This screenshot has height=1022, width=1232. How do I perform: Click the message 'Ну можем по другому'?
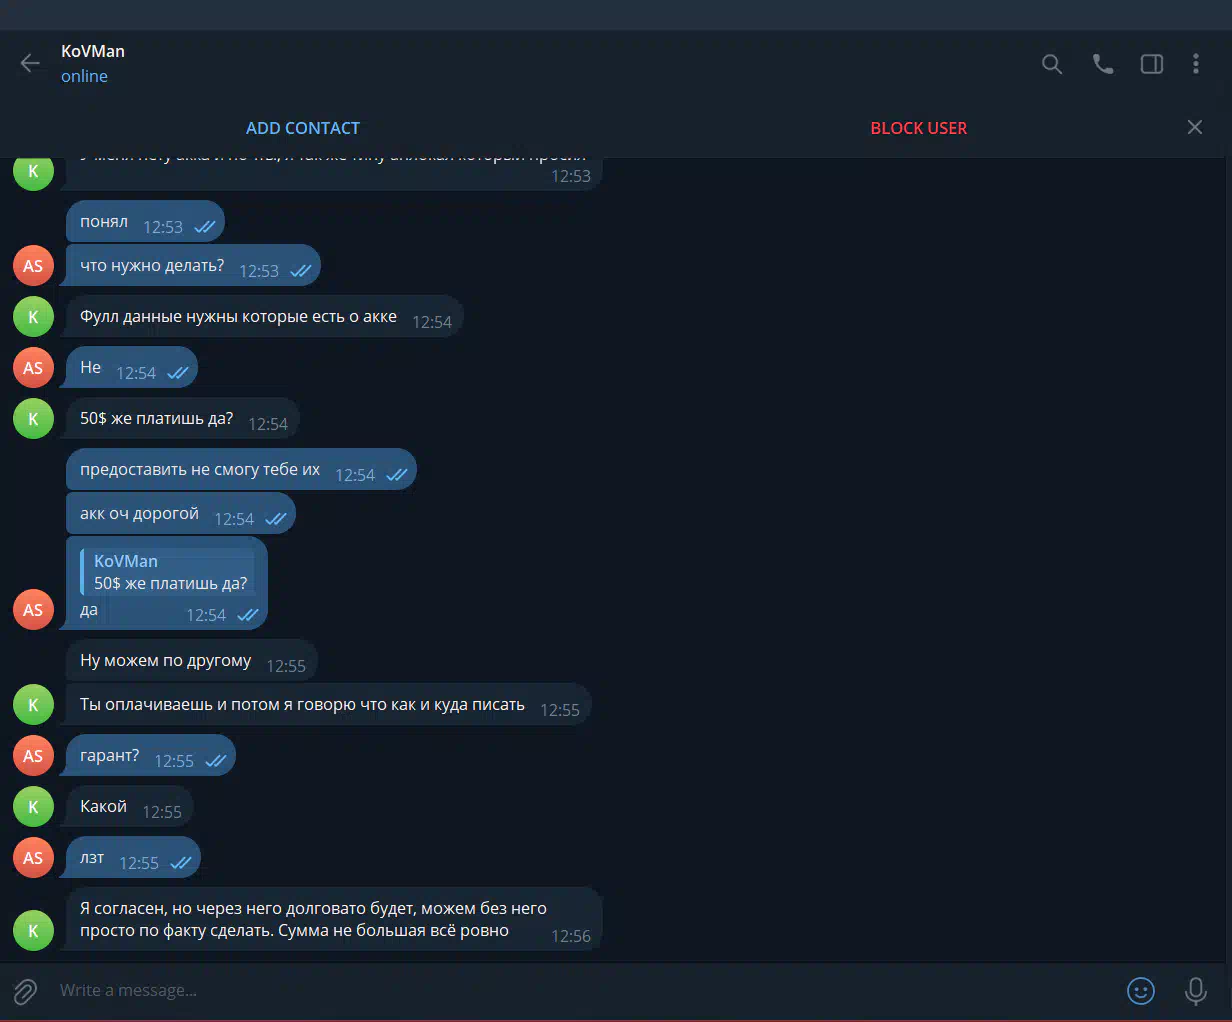point(191,661)
